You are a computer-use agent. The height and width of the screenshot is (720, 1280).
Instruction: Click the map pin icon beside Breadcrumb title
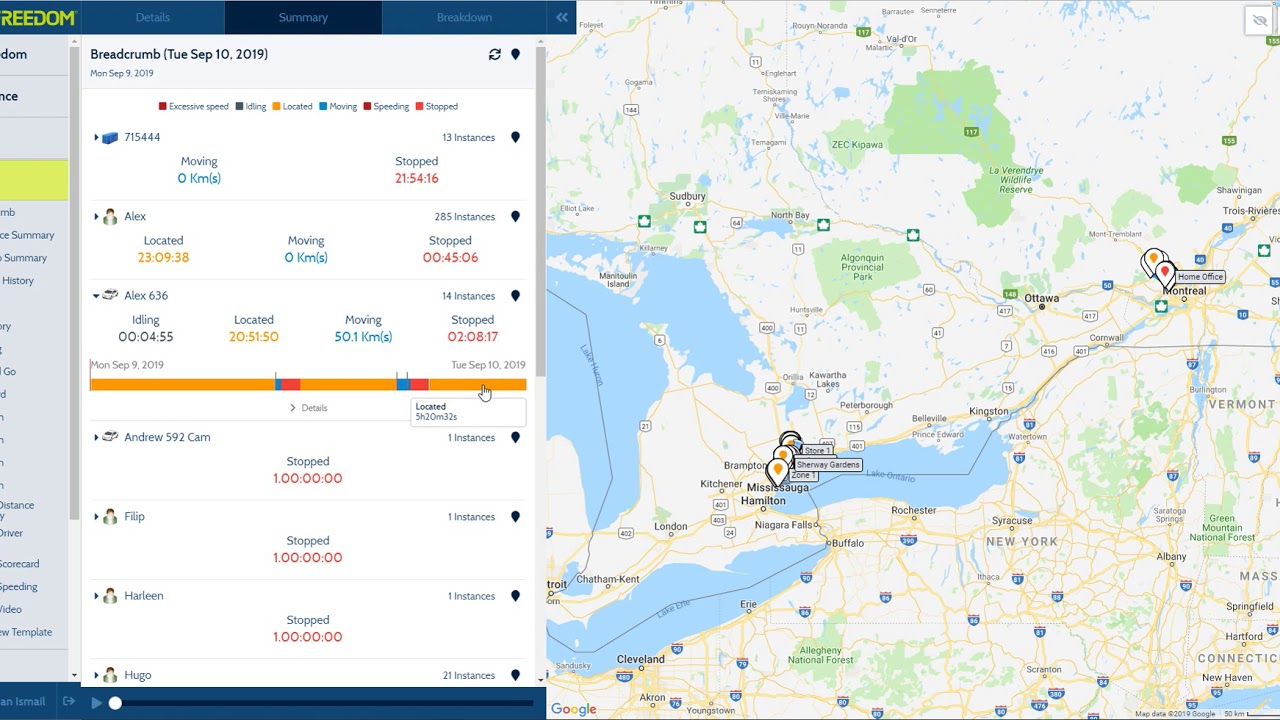515,54
